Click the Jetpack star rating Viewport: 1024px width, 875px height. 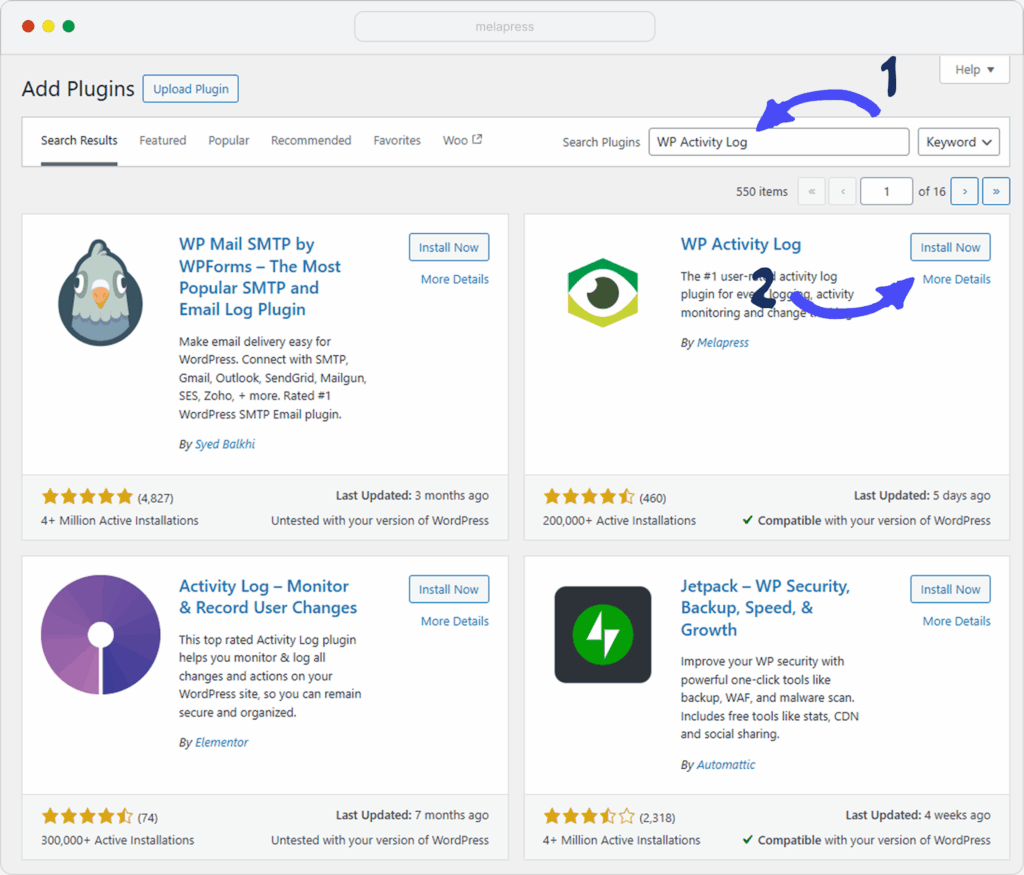(x=589, y=816)
